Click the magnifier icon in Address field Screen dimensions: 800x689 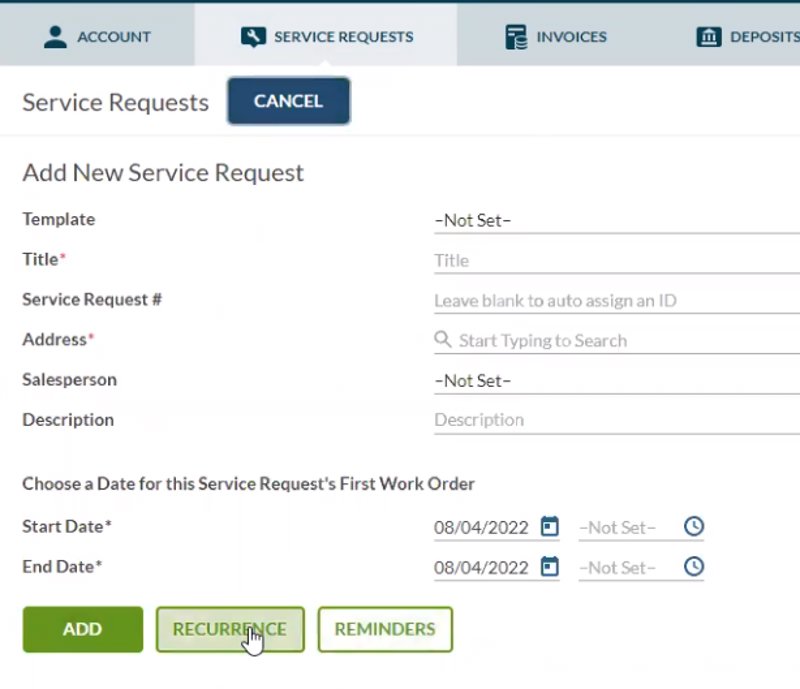tap(443, 340)
